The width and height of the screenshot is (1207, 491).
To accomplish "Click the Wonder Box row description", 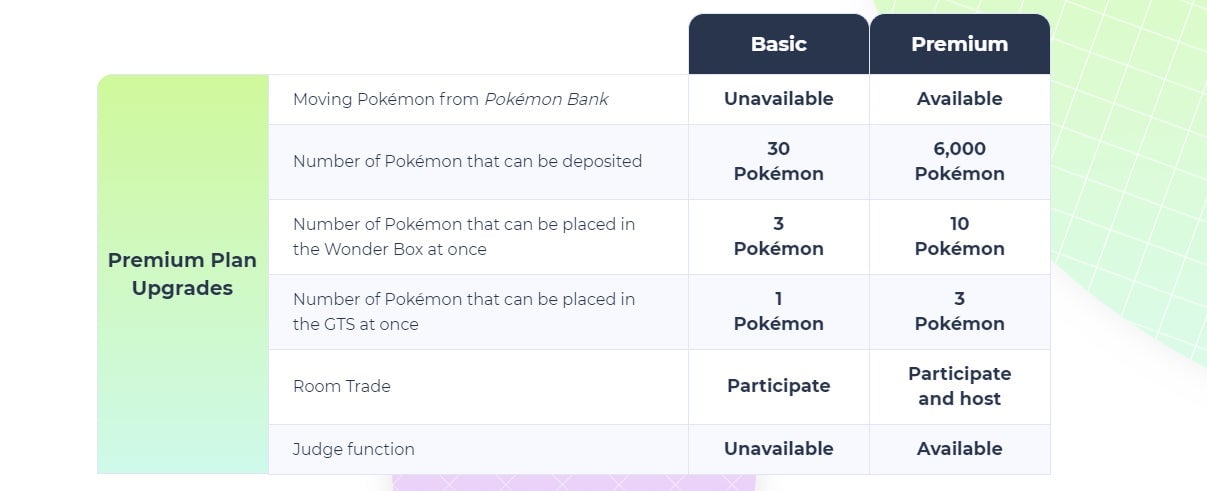I will [463, 237].
